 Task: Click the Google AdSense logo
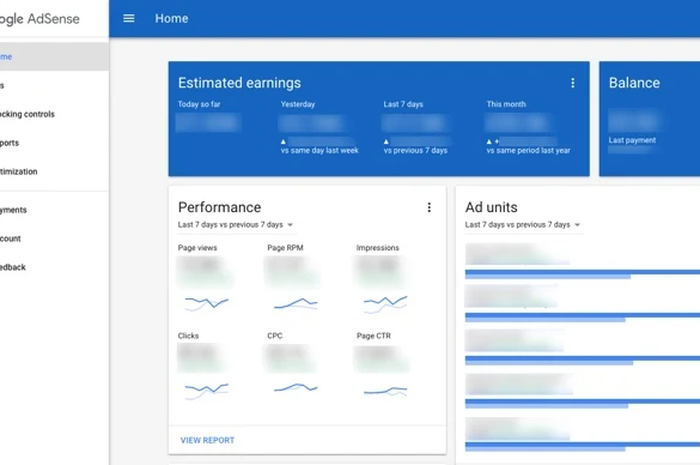click(39, 19)
